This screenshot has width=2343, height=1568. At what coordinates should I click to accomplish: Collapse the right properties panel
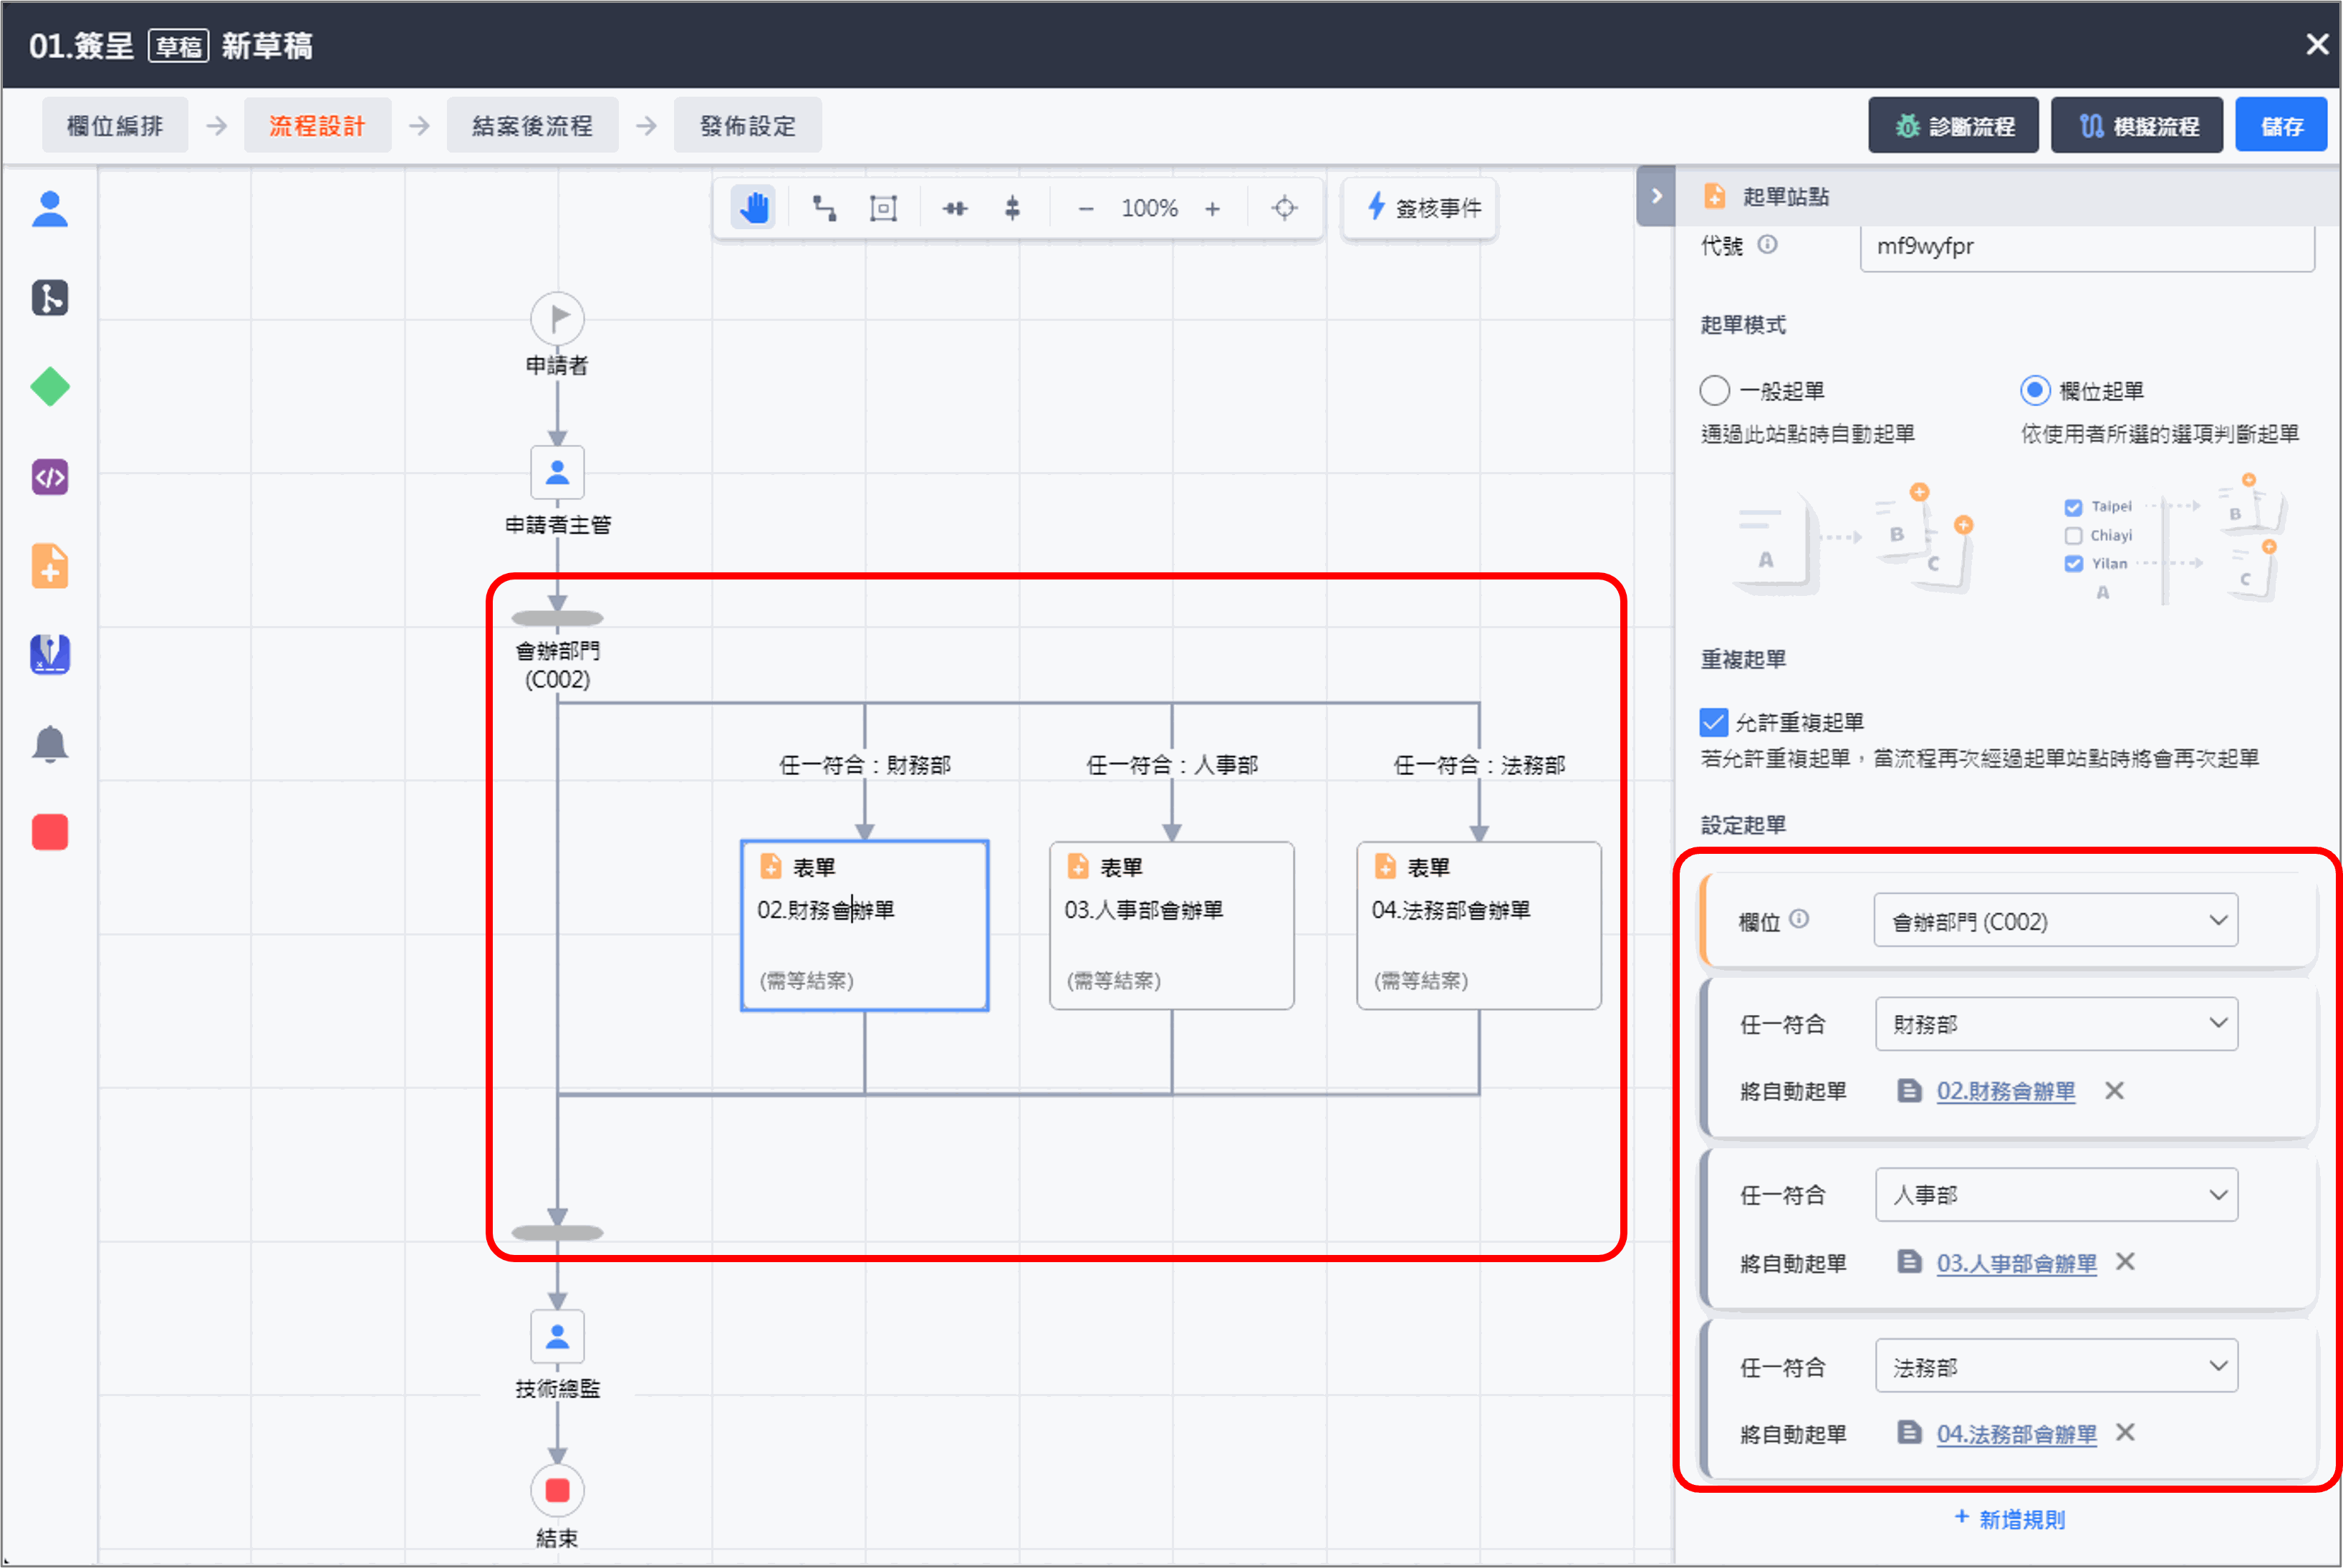pos(1656,196)
